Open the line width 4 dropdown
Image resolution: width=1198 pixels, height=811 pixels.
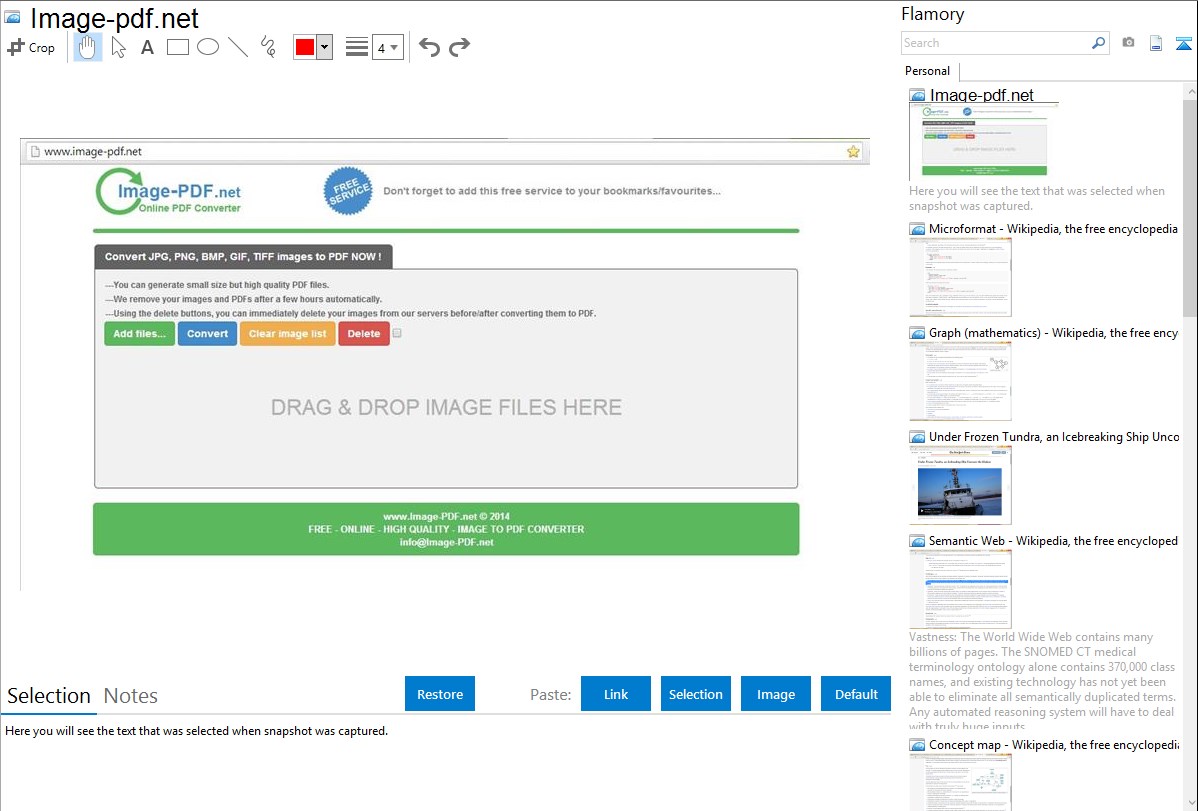pyautogui.click(x=387, y=47)
